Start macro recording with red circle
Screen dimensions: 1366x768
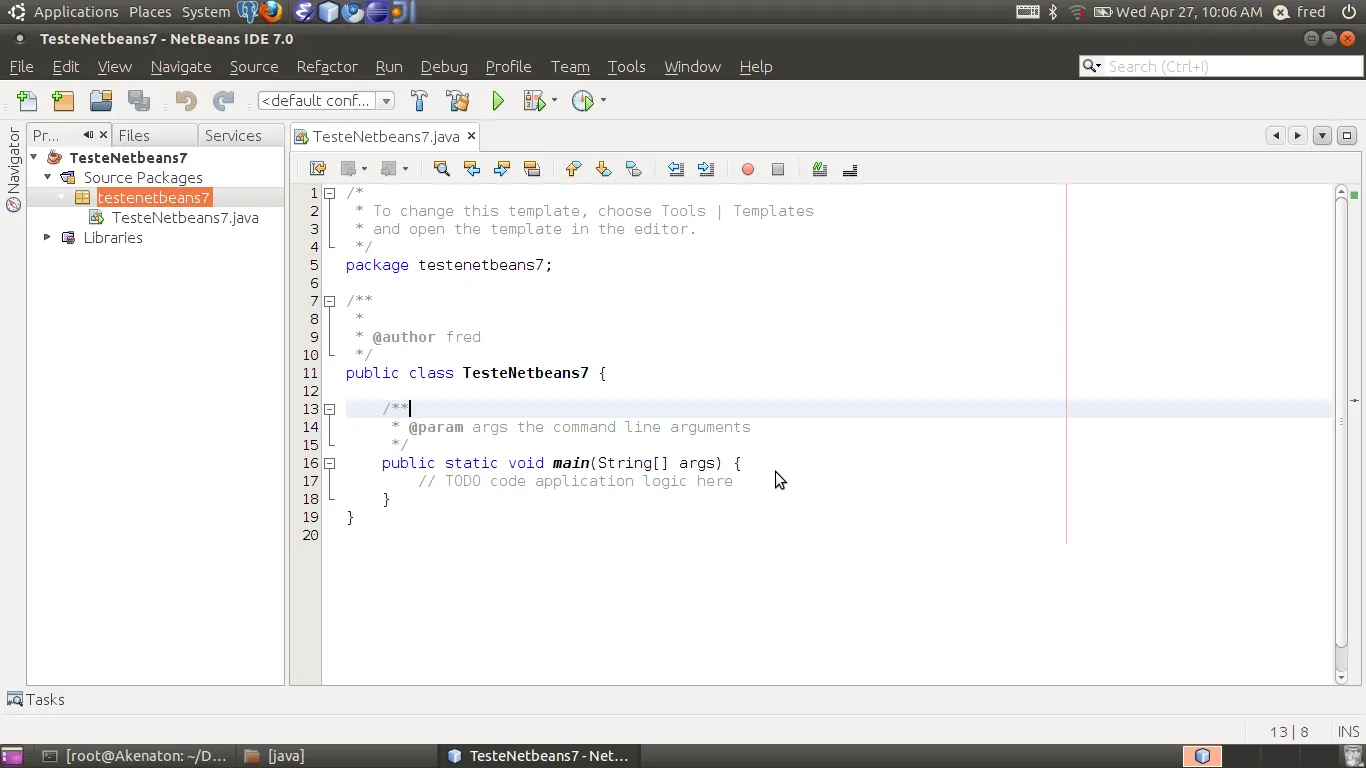tap(747, 169)
